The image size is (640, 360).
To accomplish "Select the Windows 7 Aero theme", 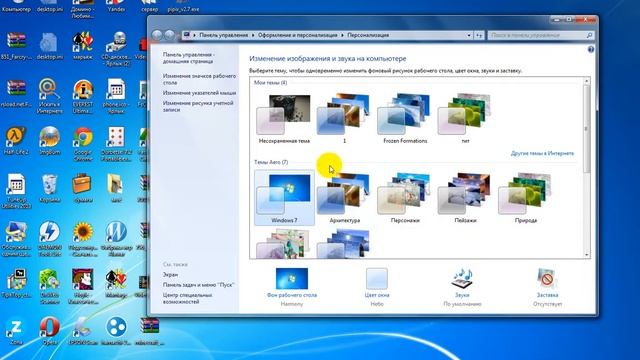I will click(284, 198).
